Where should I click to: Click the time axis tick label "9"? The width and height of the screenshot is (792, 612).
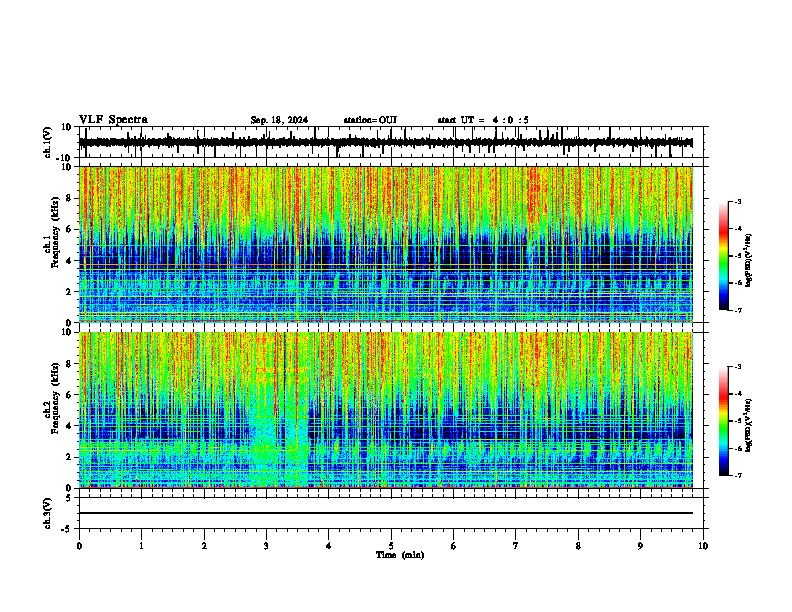click(x=640, y=546)
